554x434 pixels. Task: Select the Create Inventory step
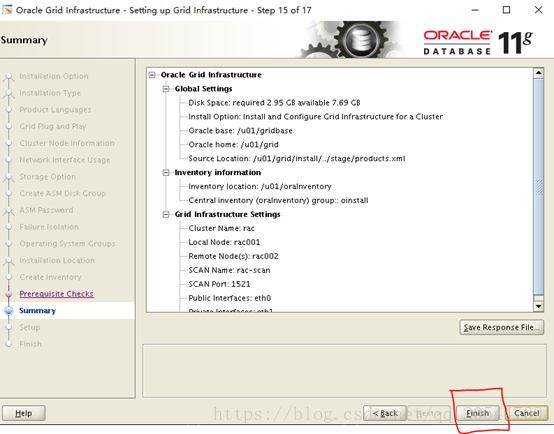50,277
